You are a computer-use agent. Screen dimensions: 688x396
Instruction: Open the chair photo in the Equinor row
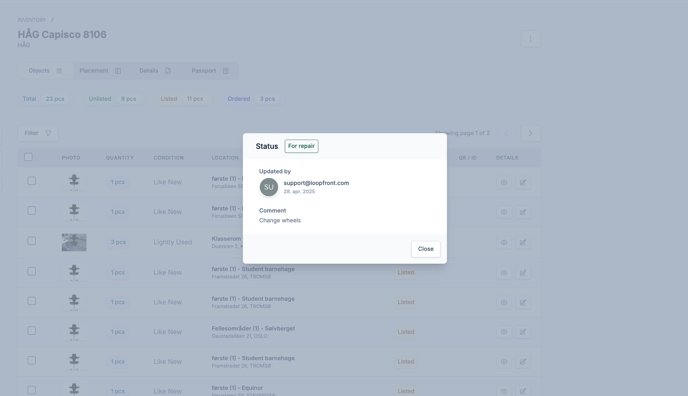74,389
